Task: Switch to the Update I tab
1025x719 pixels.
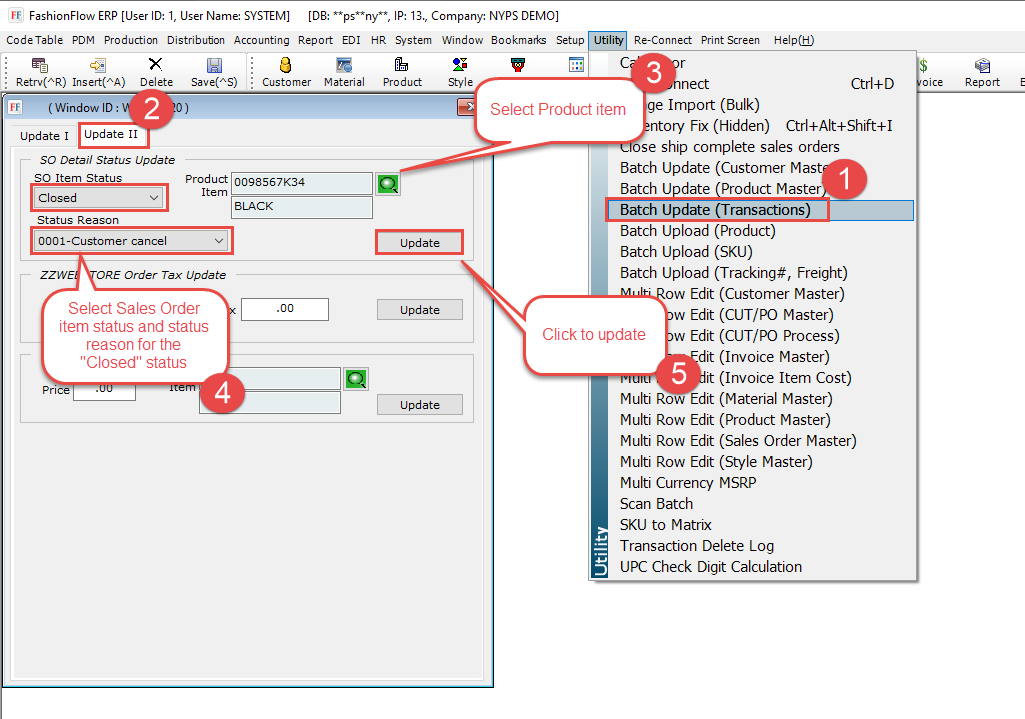Action: tap(45, 136)
